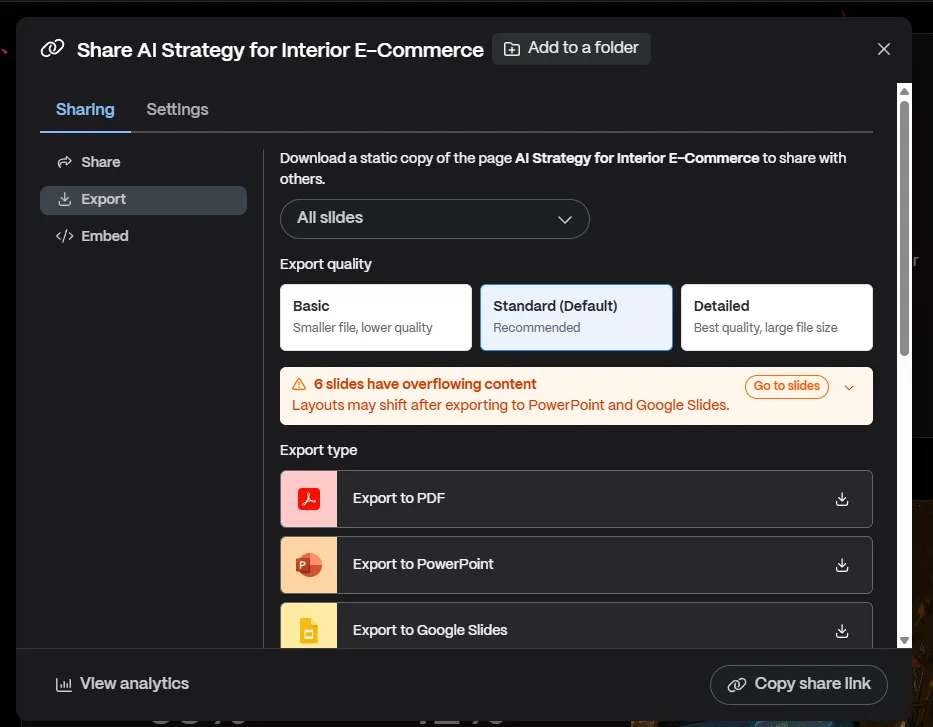Click the dialog scrollbar thumb
The height and width of the screenshot is (727, 933).
pos(904,228)
